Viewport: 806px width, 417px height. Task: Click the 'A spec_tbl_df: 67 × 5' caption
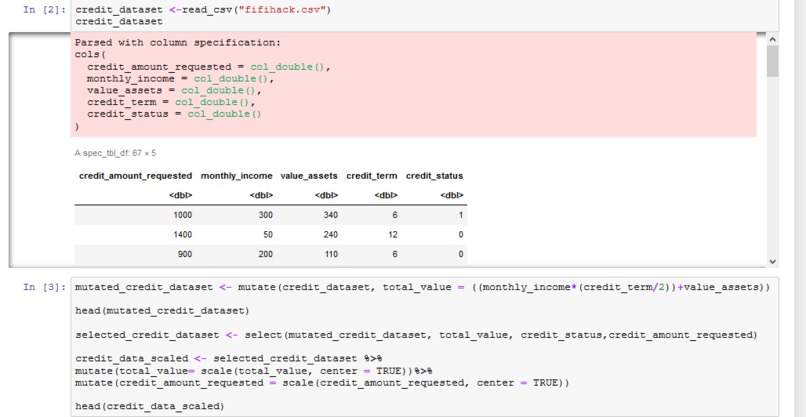coord(115,153)
